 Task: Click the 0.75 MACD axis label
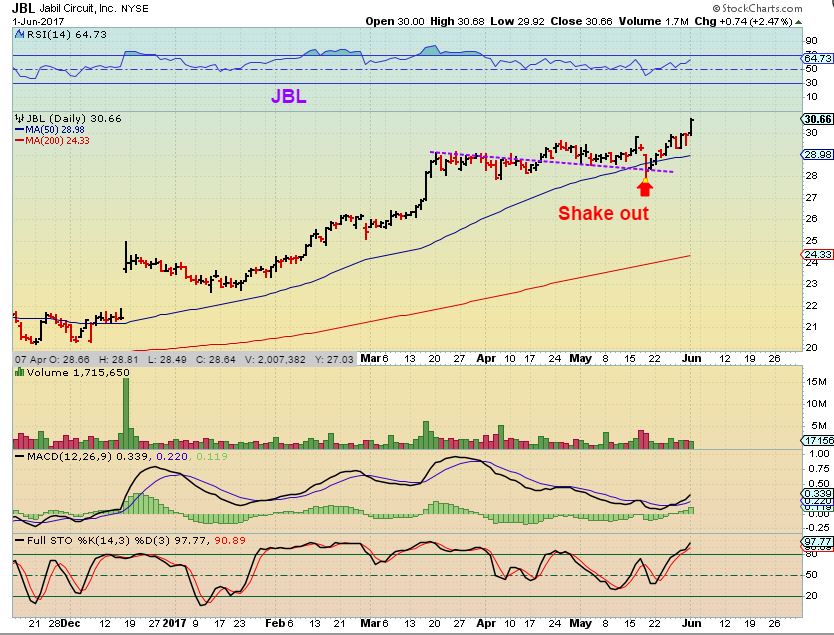(x=819, y=469)
